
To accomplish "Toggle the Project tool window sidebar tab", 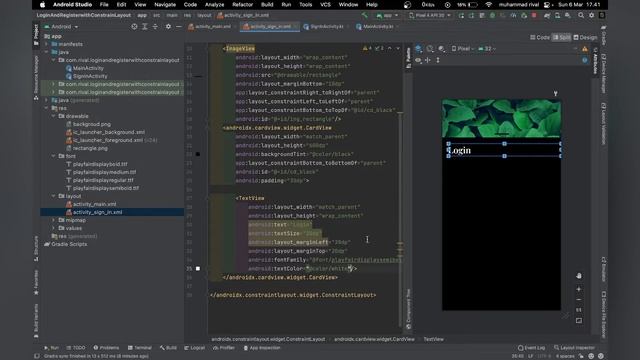I will coord(36,35).
